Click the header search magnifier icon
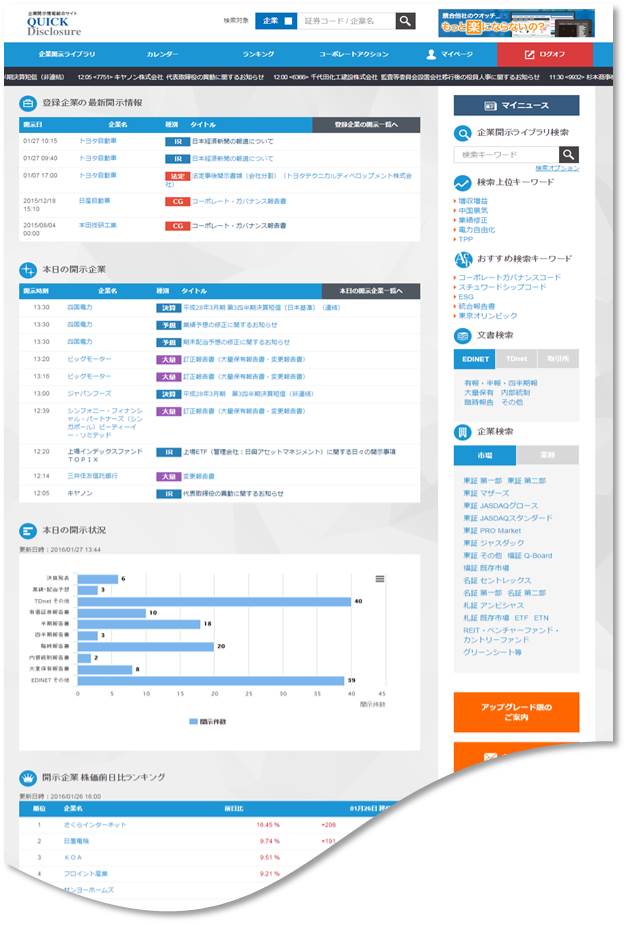 pyautogui.click(x=405, y=21)
